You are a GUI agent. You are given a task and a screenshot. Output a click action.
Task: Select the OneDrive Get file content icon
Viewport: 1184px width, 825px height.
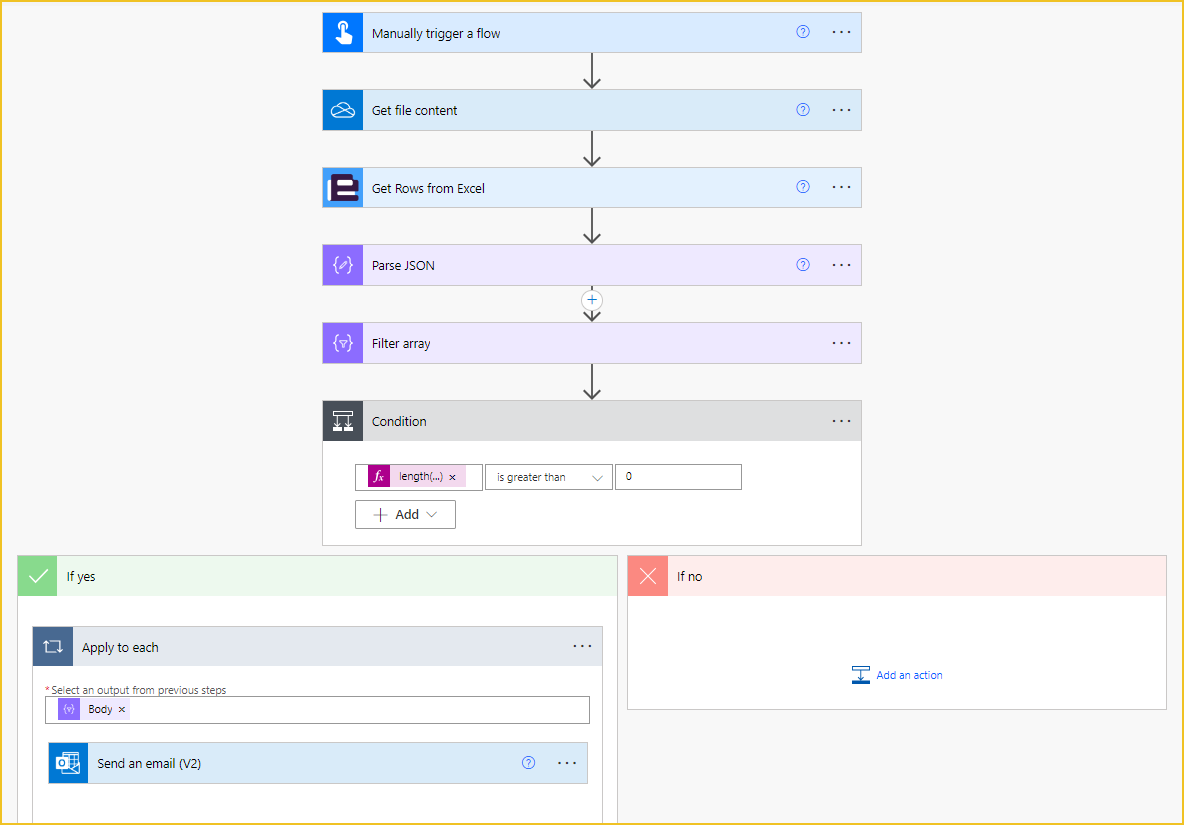(x=343, y=110)
